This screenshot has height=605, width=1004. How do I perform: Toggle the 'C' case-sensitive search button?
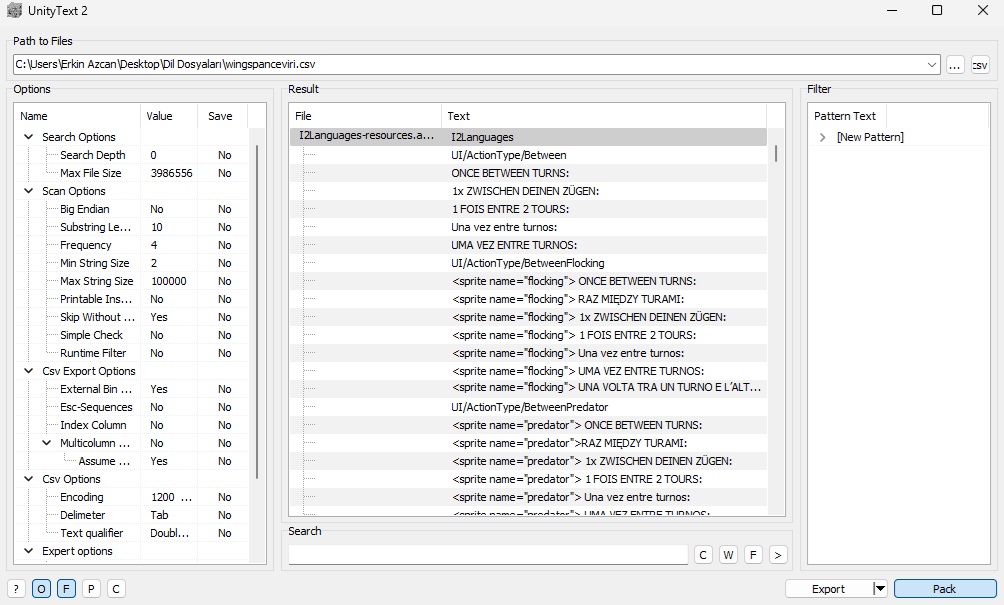pos(703,555)
